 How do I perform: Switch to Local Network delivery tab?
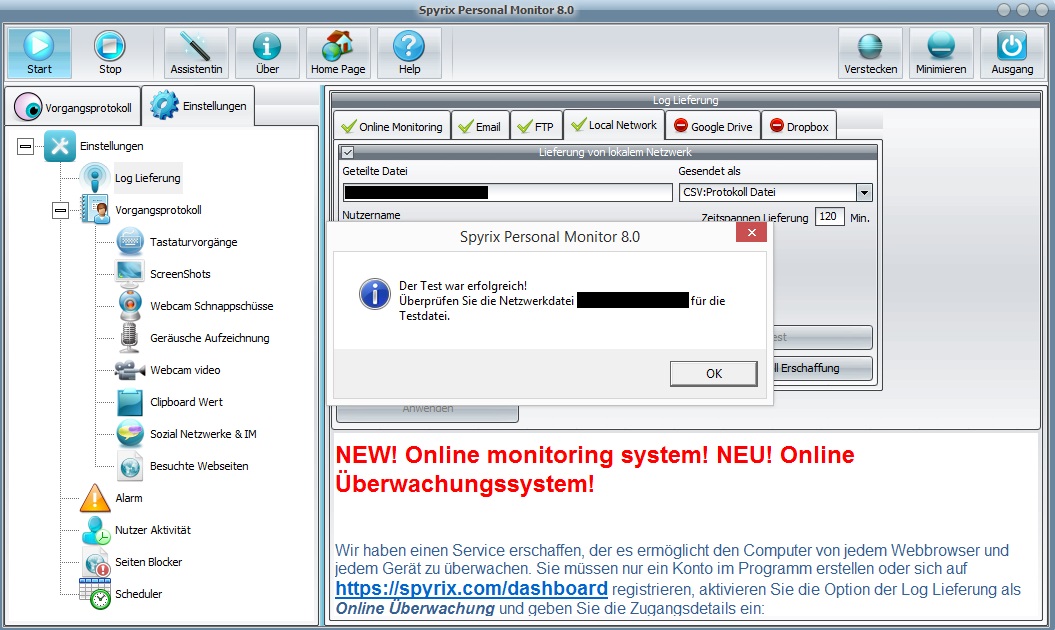[x=614, y=125]
